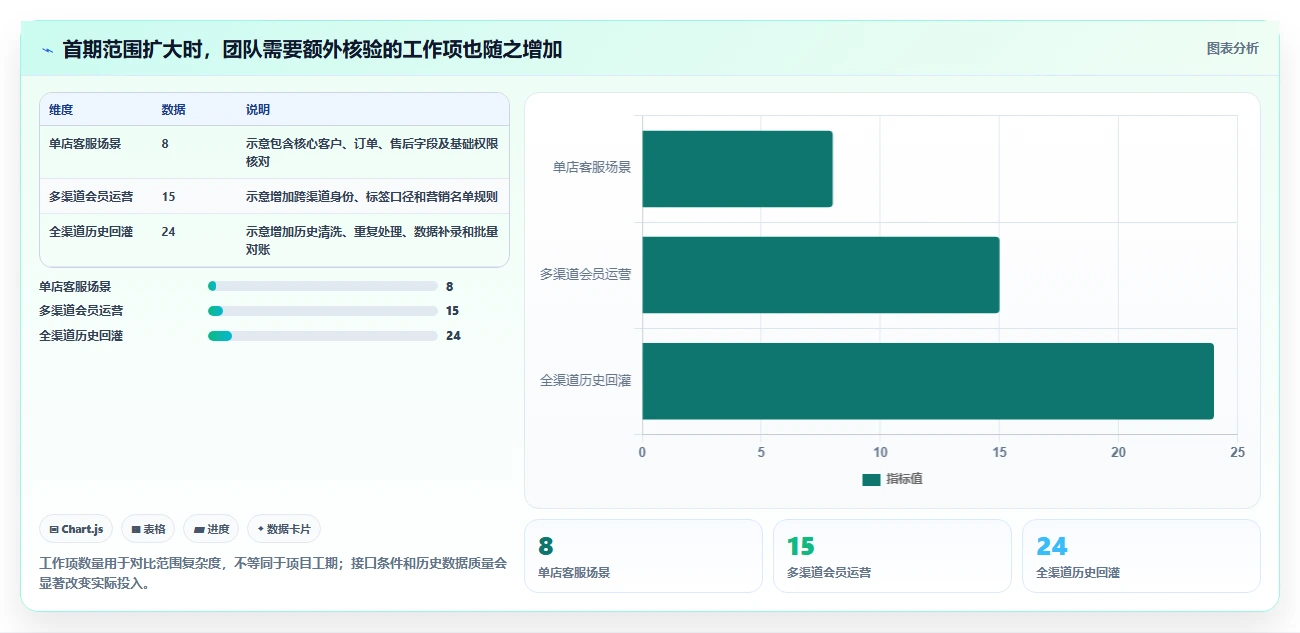Click the 图表分析 label at top right
Viewport: 1300px width, 633px height.
tap(1233, 48)
